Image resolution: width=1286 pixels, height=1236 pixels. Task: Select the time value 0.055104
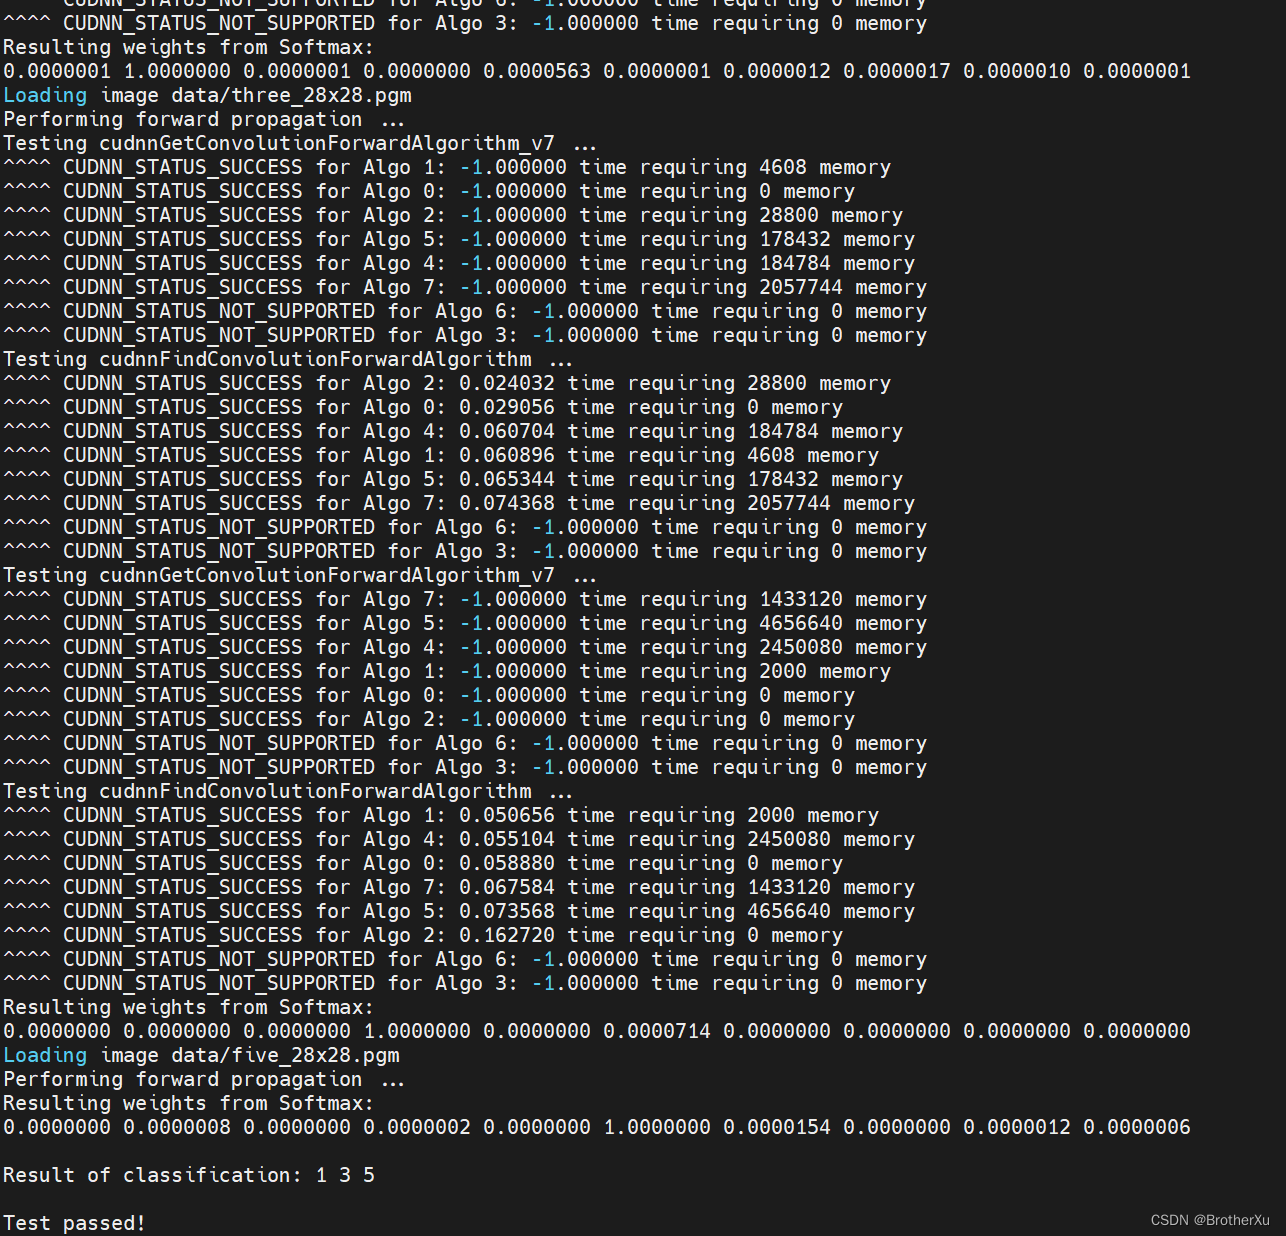click(507, 840)
